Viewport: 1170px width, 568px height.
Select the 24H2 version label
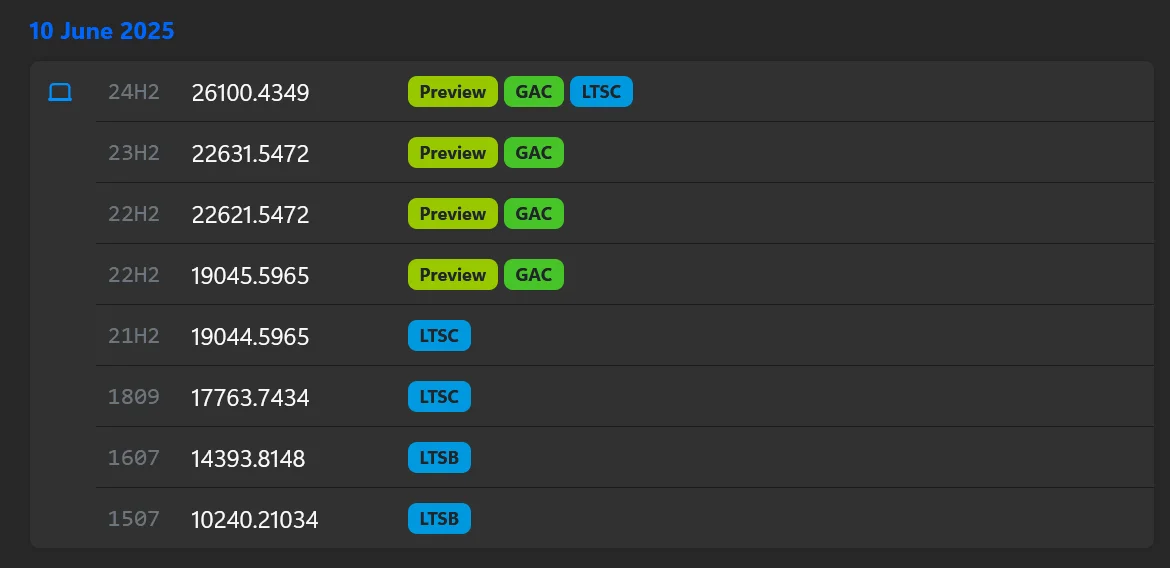coord(134,92)
